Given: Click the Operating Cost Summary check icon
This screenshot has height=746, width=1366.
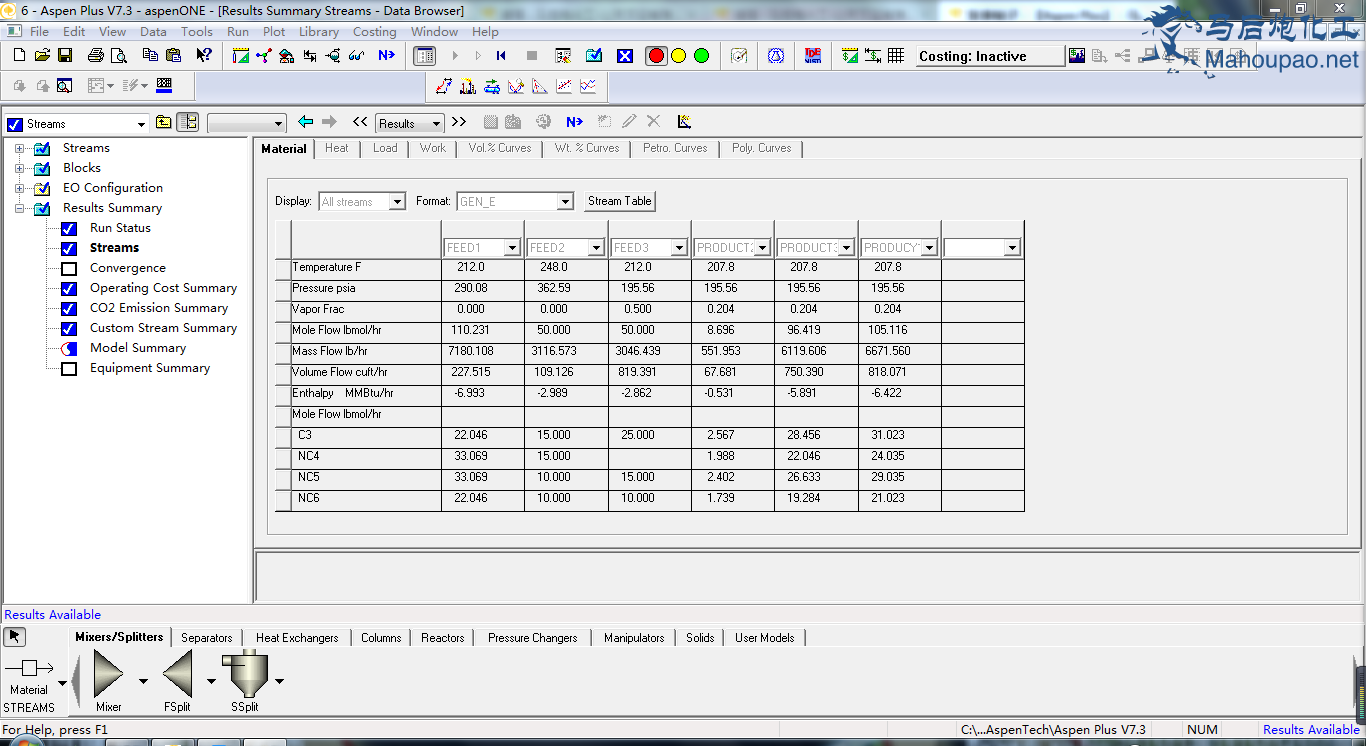Looking at the screenshot, I should tap(69, 288).
